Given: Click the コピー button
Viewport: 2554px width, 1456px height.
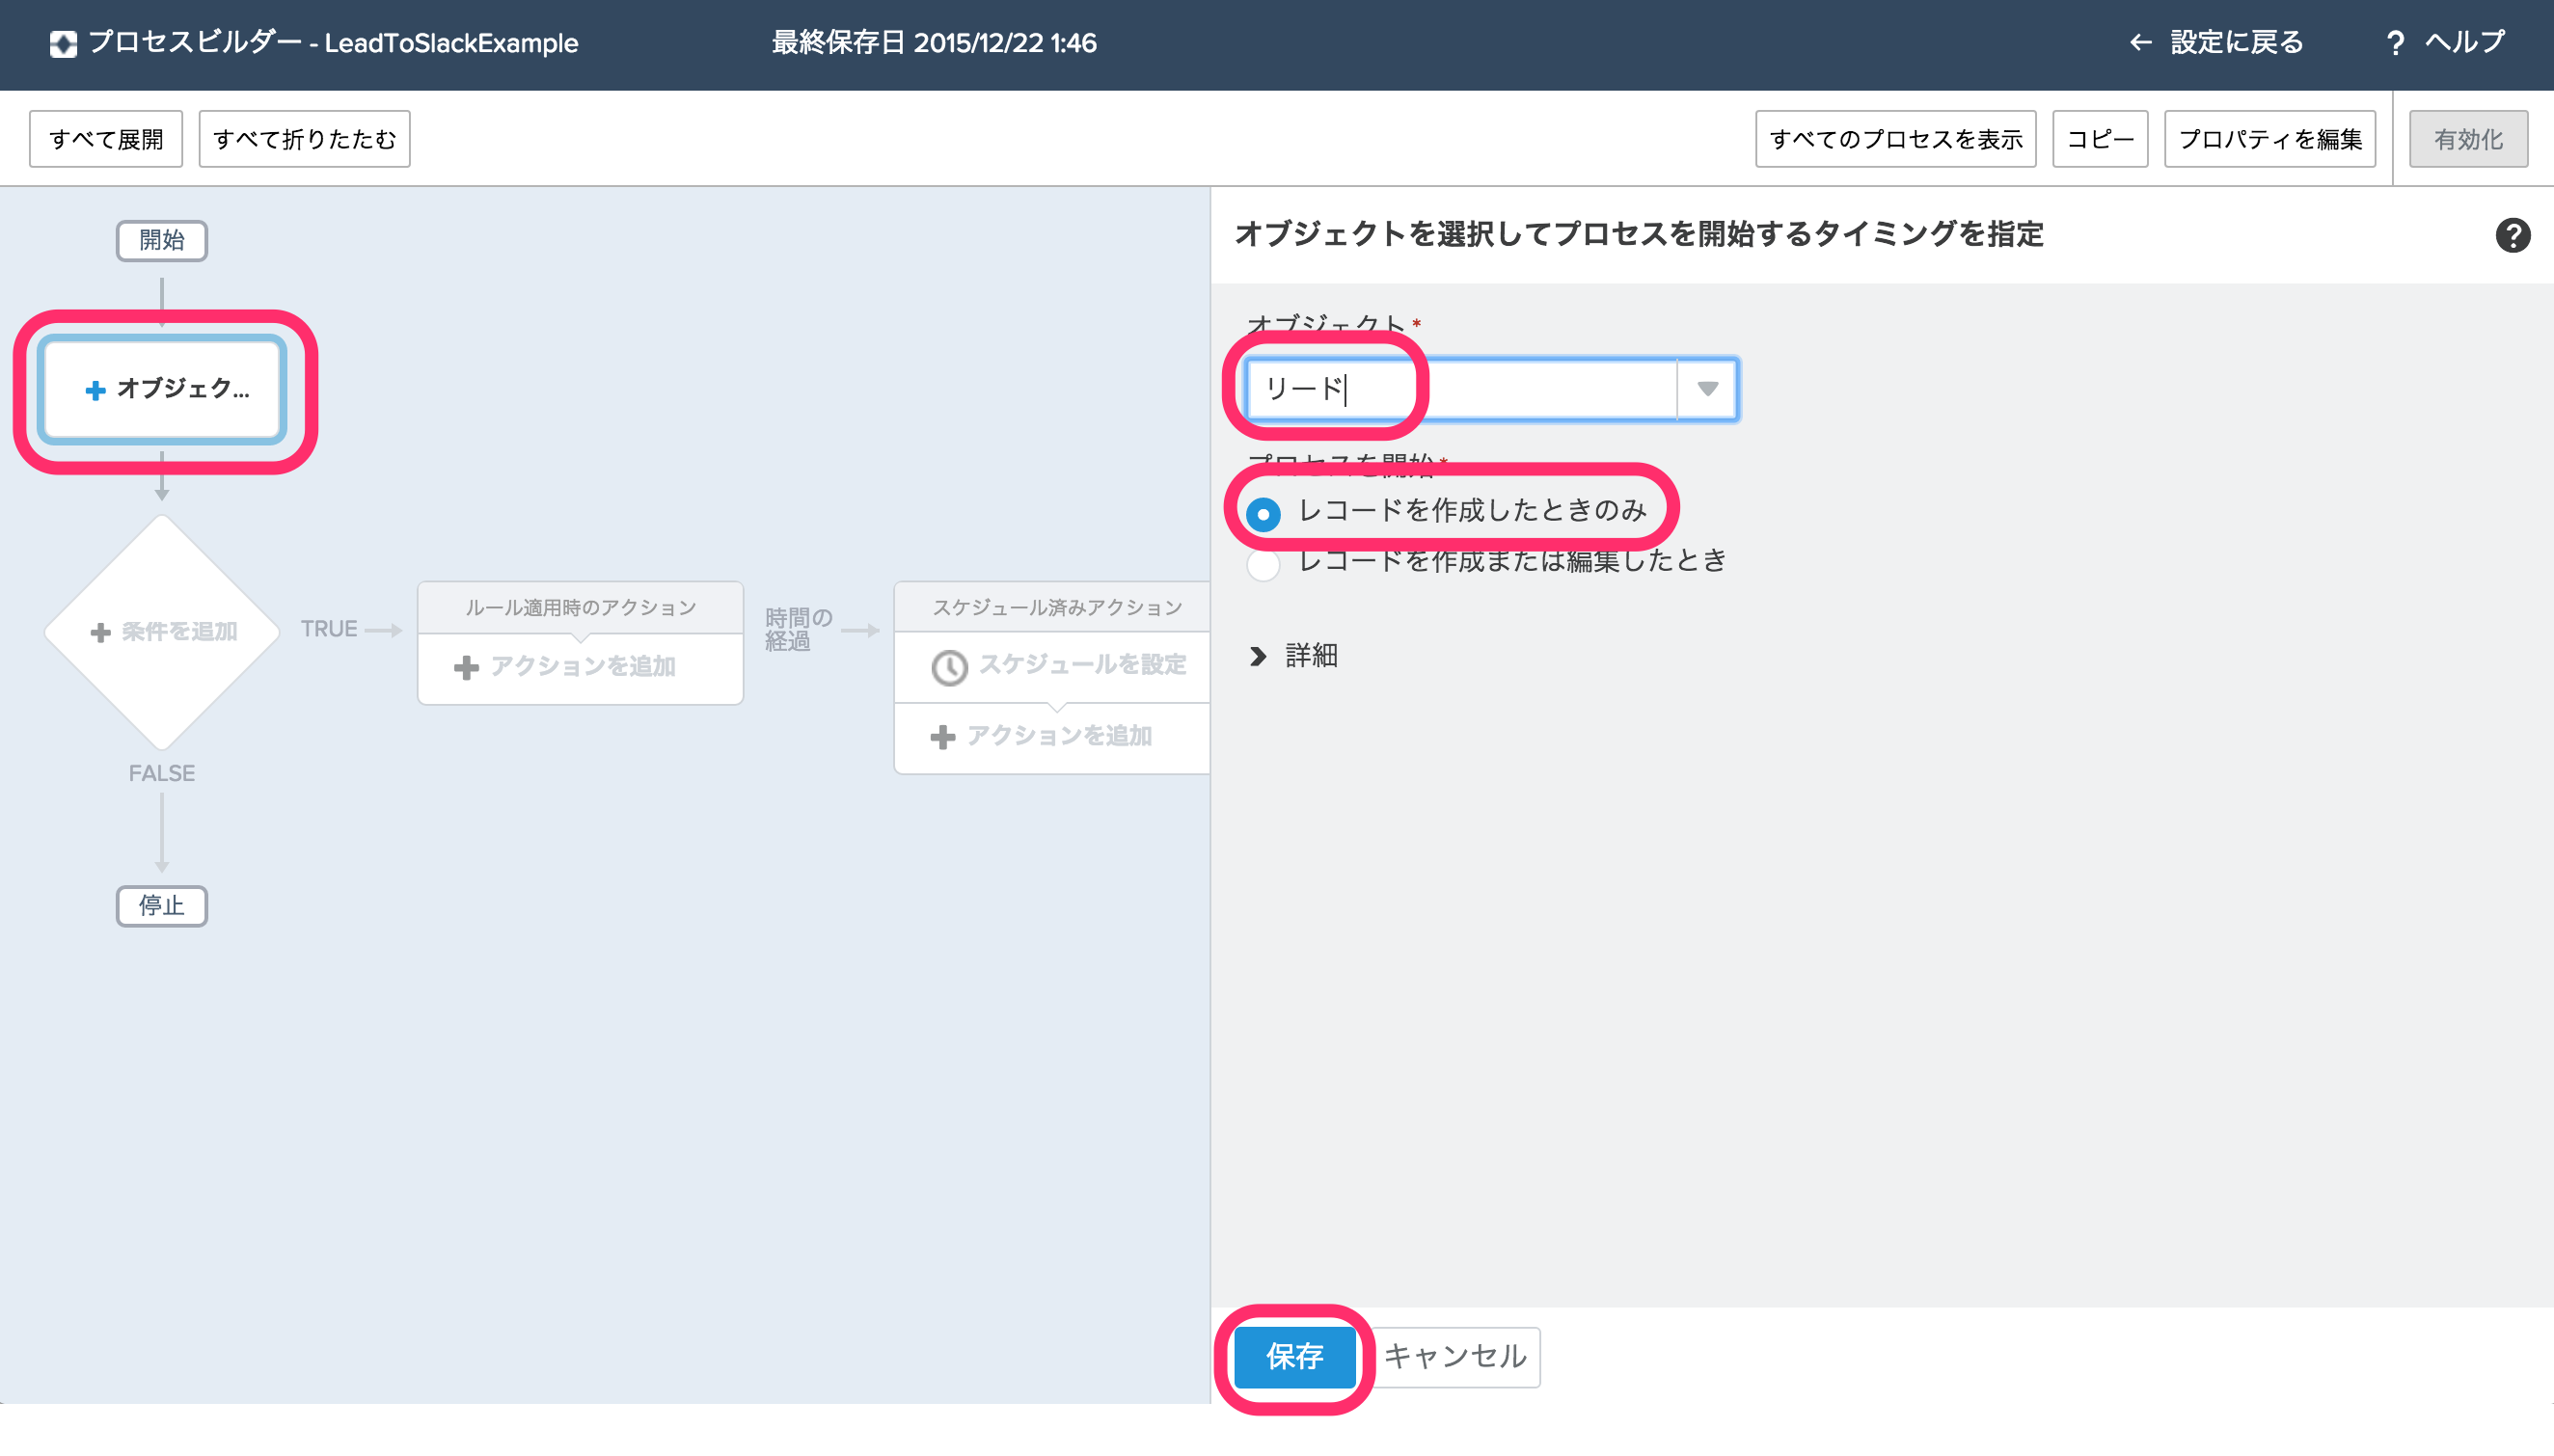Looking at the screenshot, I should [2100, 139].
